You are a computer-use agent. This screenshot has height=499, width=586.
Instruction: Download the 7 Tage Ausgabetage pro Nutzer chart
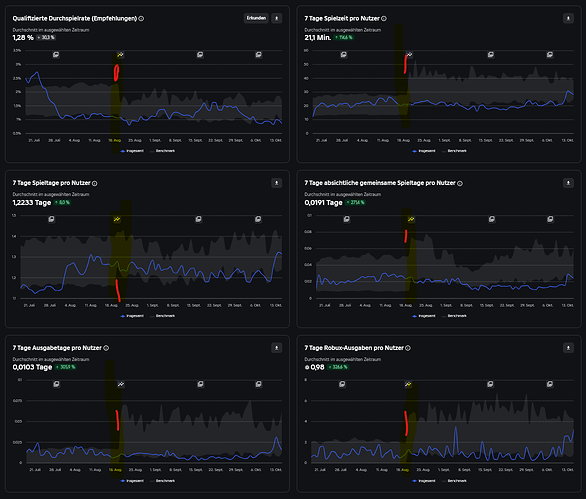pyautogui.click(x=277, y=348)
